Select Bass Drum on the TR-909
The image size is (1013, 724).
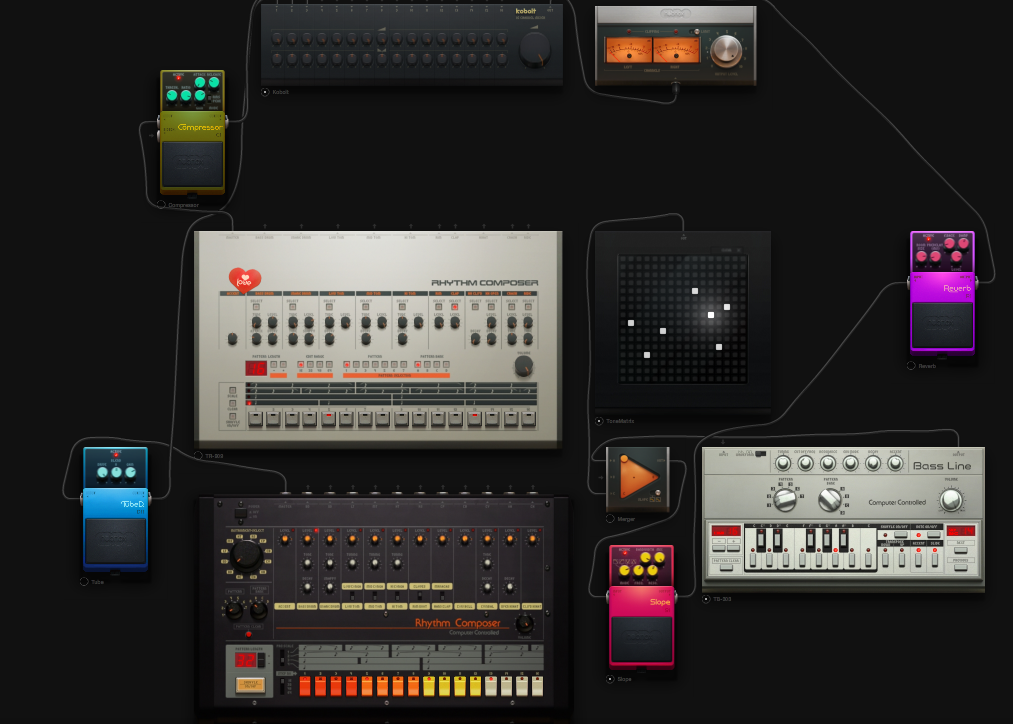point(256,307)
